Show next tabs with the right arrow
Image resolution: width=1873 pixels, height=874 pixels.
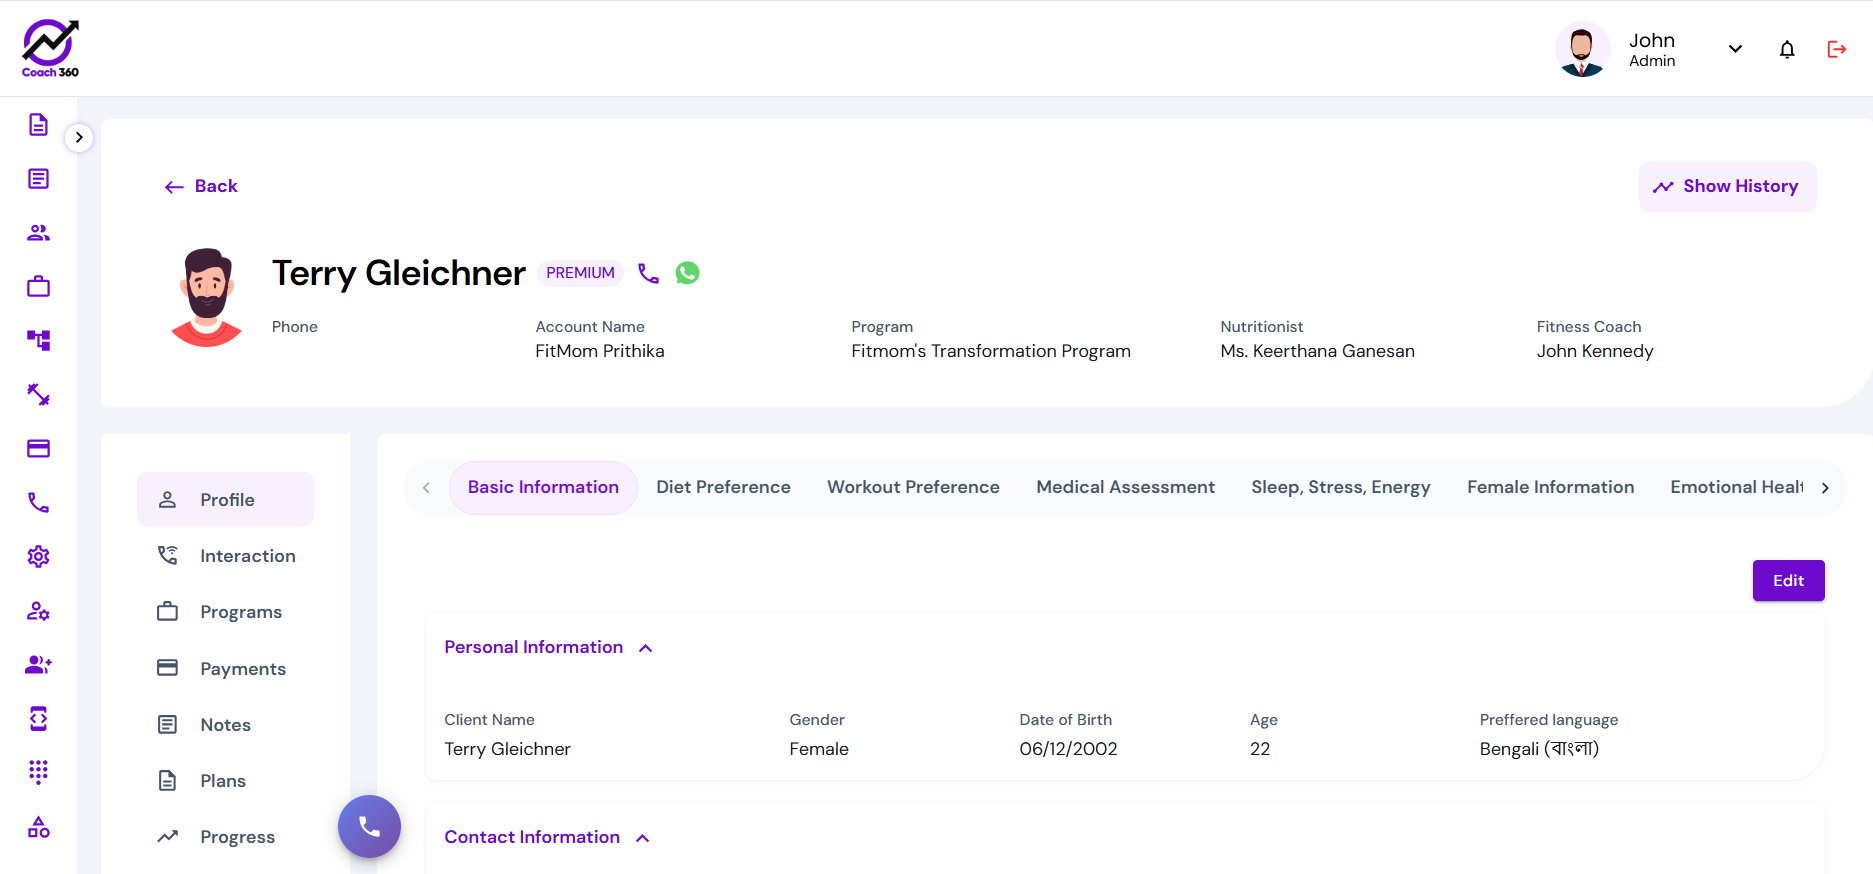pos(1825,488)
